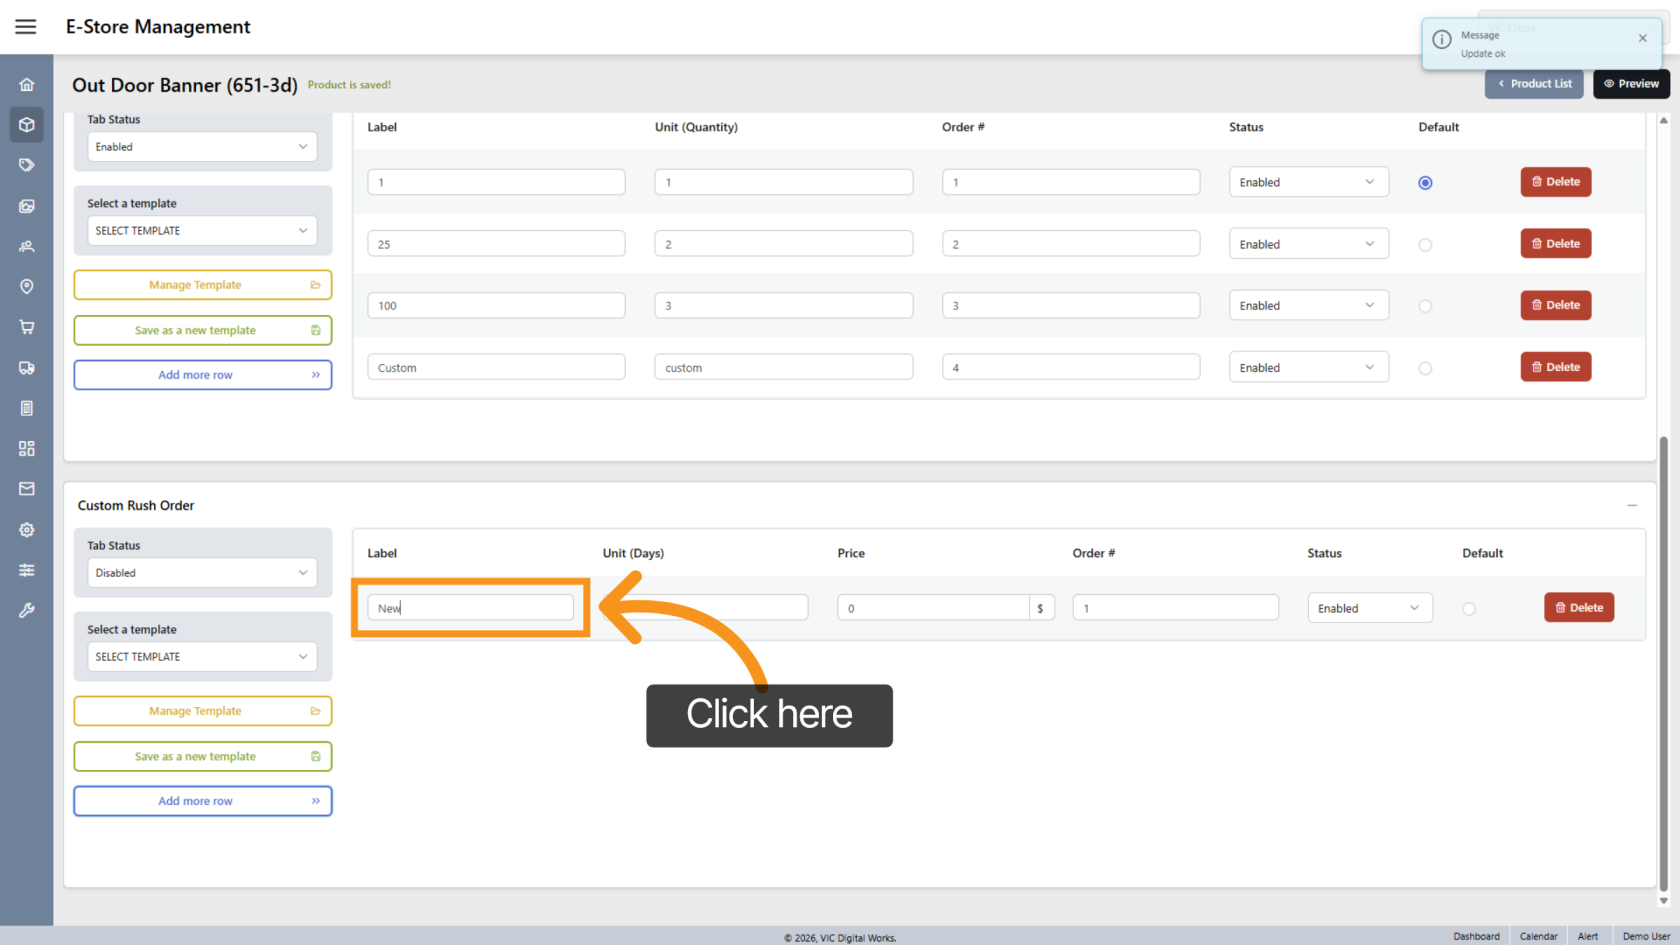
Task: Open Tab Status dropdown showing Disabled
Action: tap(202, 573)
